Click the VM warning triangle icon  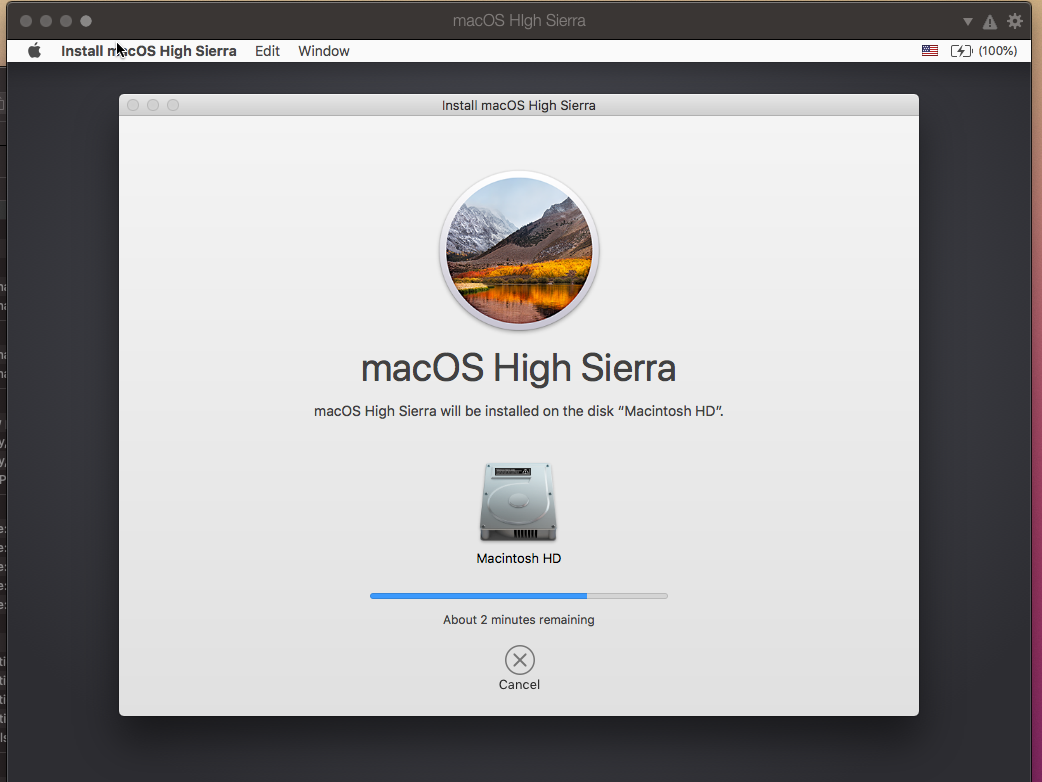[990, 22]
